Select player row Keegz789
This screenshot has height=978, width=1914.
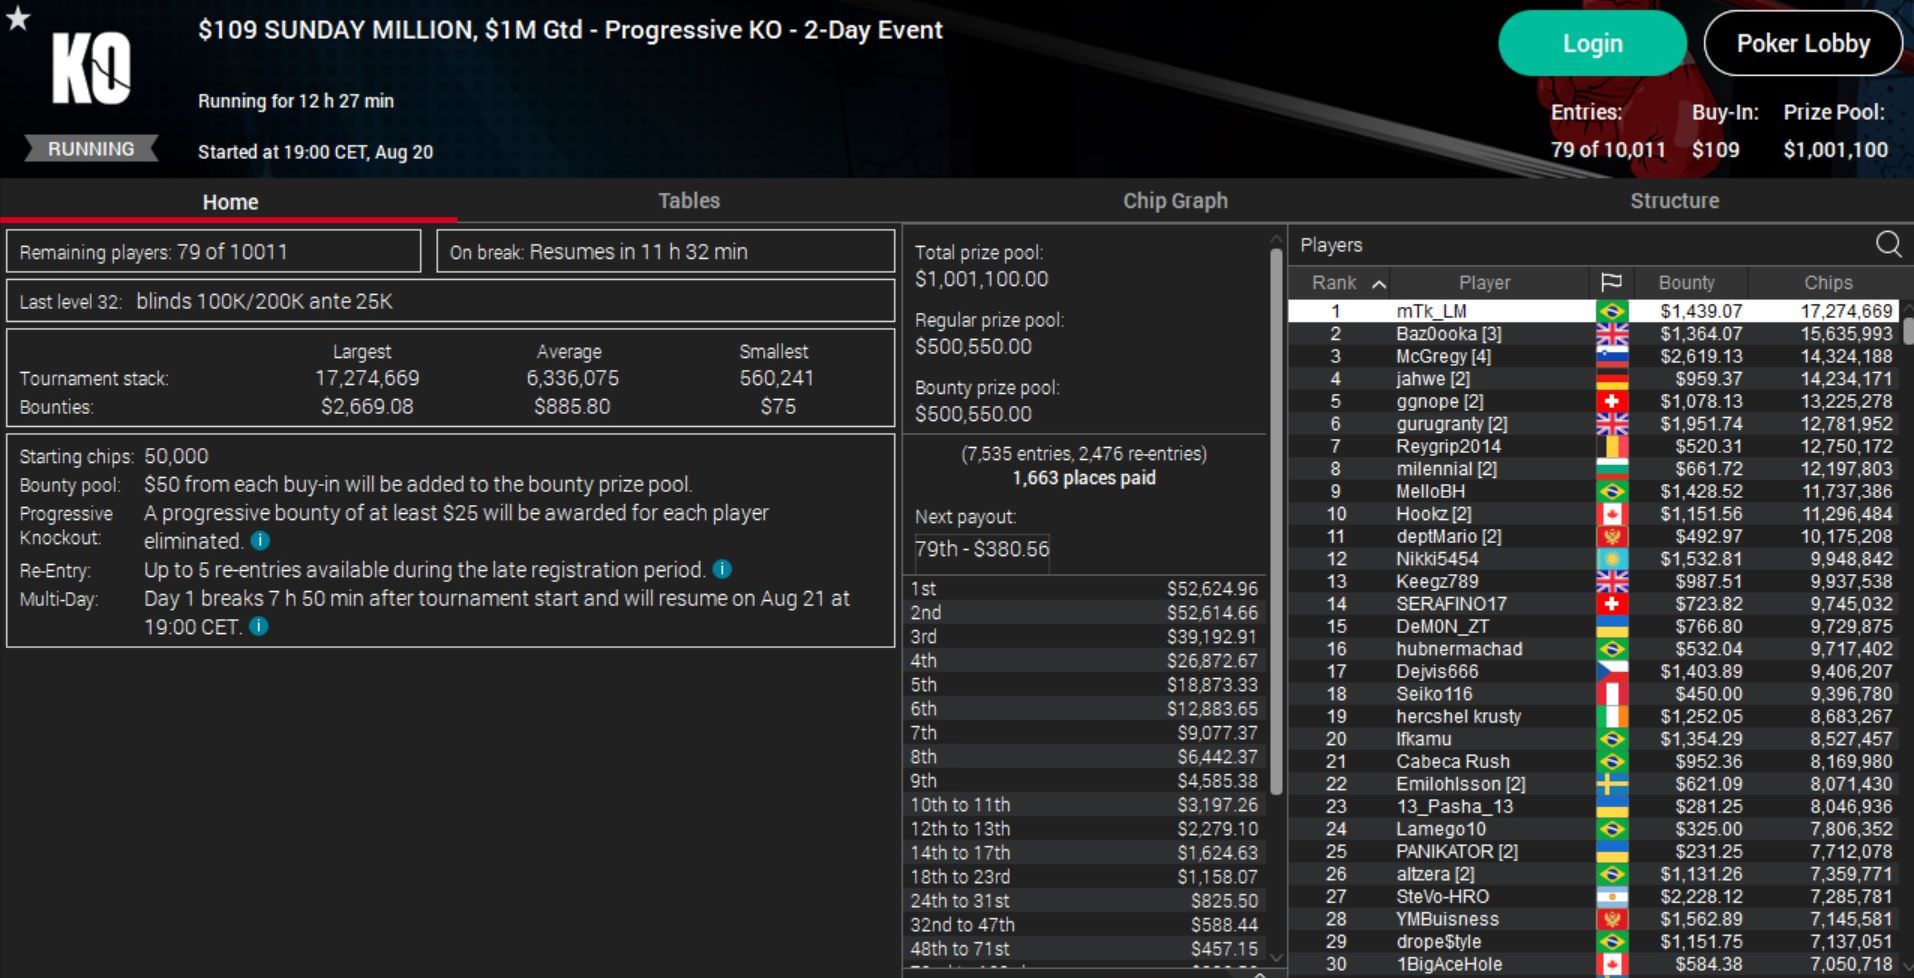pos(1595,581)
